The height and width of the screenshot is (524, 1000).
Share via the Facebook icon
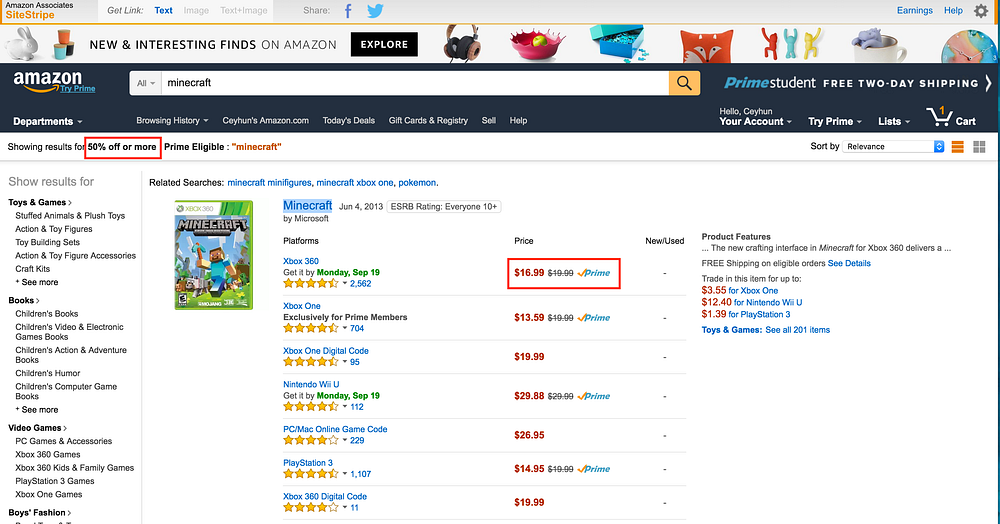[x=348, y=11]
